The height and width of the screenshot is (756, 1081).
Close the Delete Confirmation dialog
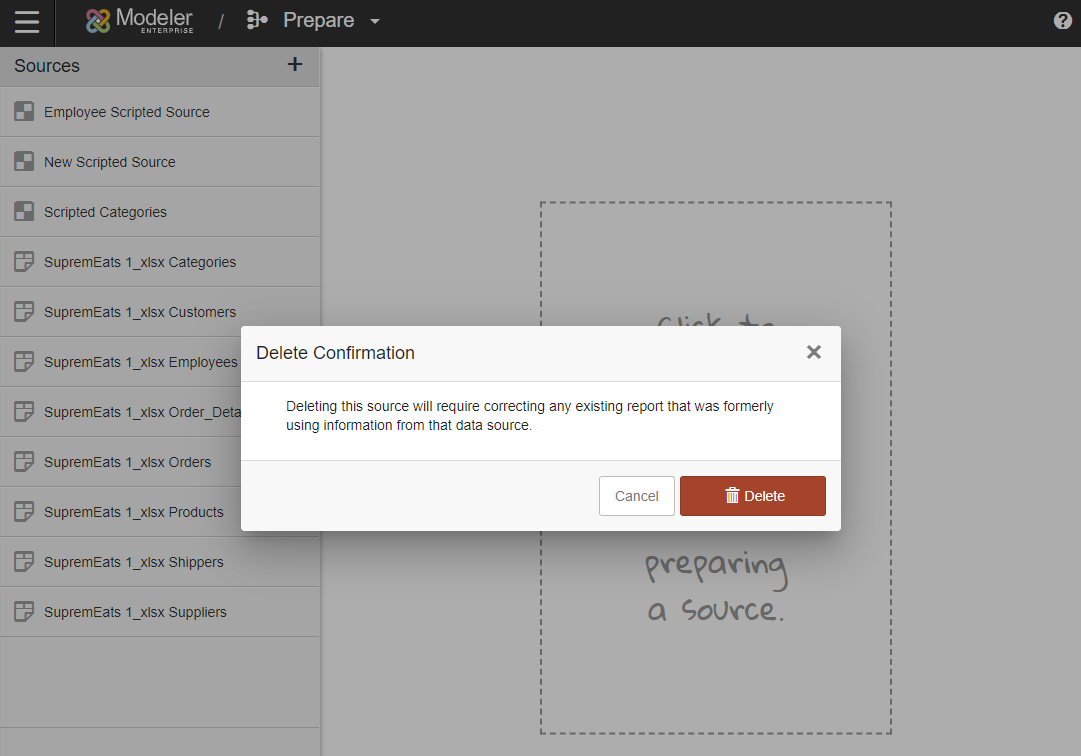[814, 352]
